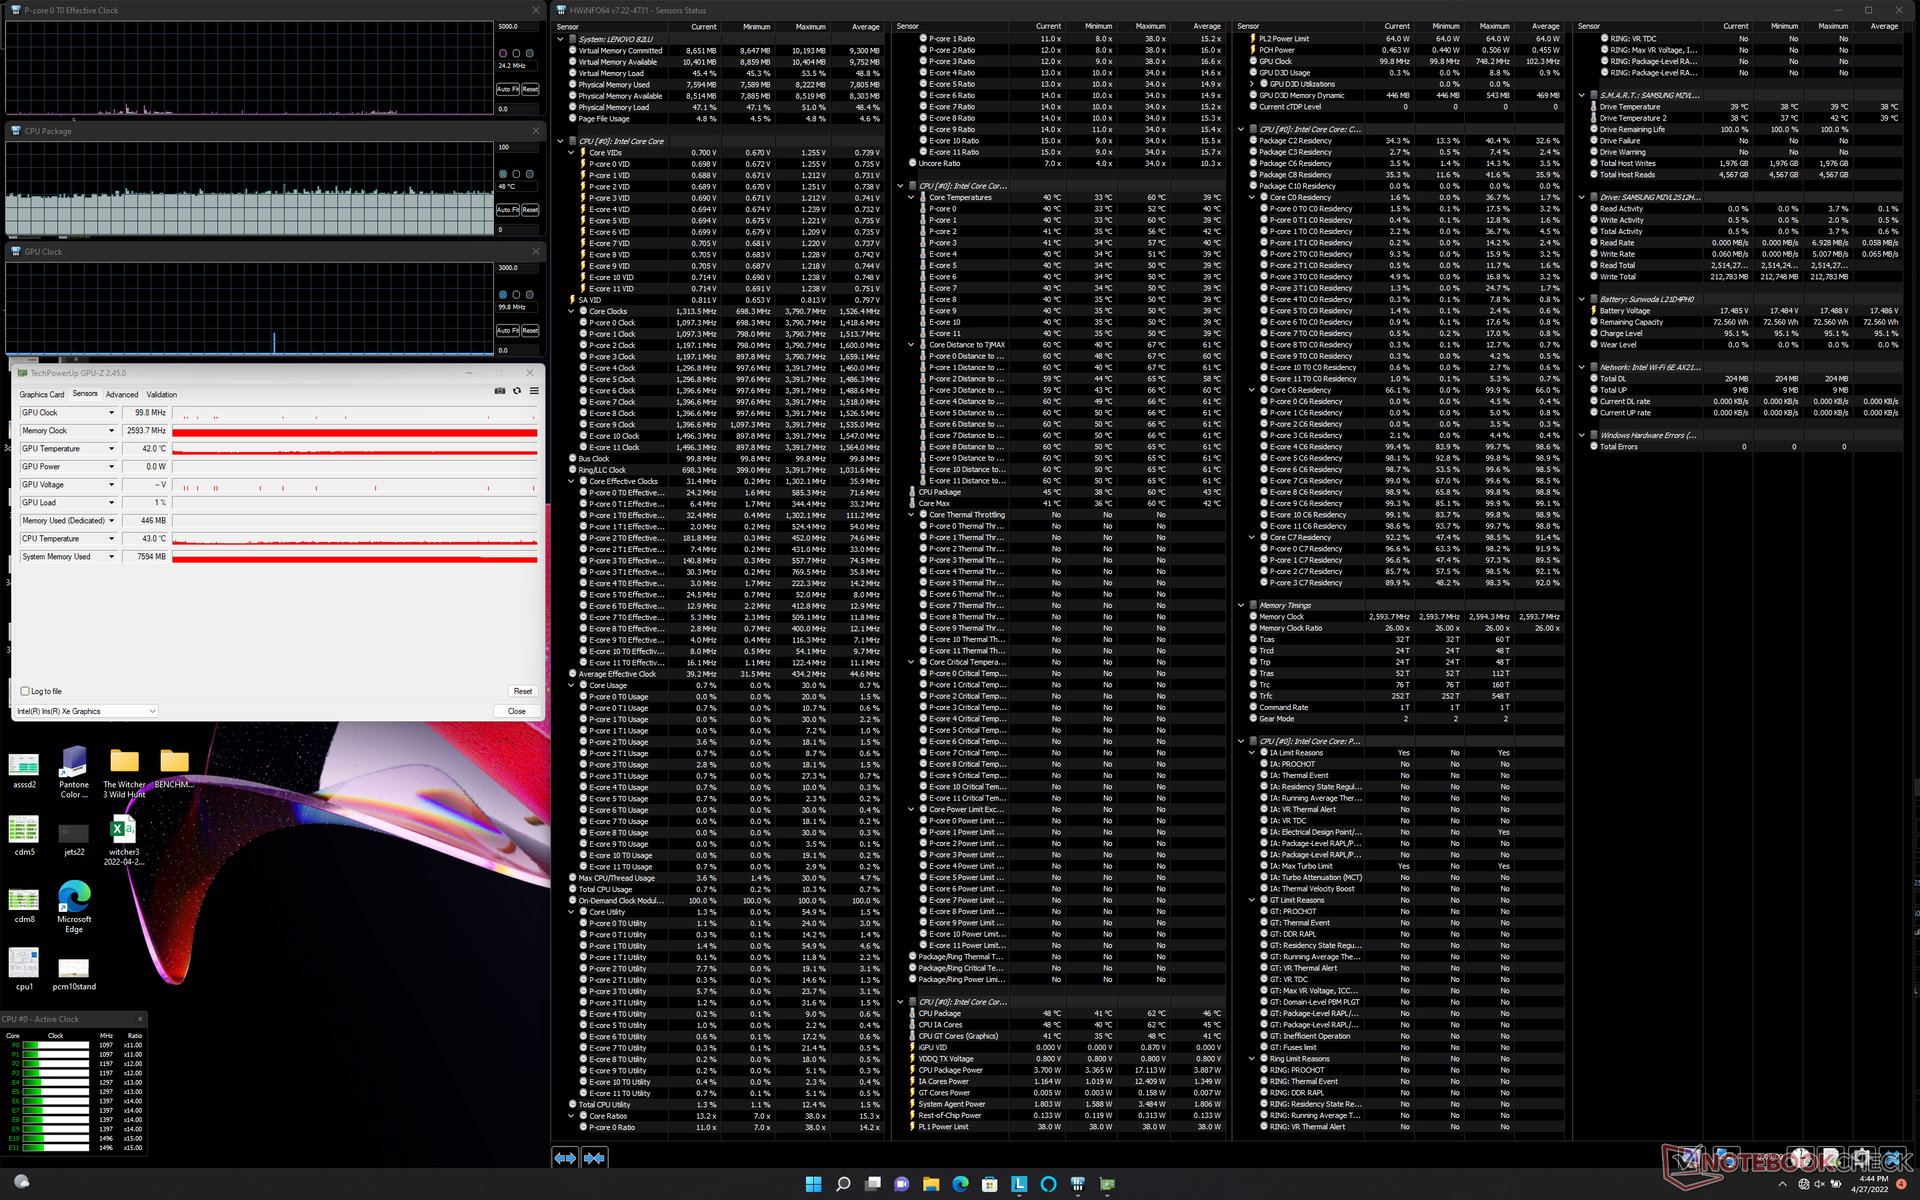The height and width of the screenshot is (1200, 1920).
Task: Open the GPU-Z hamburger menu
Action: coord(534,391)
